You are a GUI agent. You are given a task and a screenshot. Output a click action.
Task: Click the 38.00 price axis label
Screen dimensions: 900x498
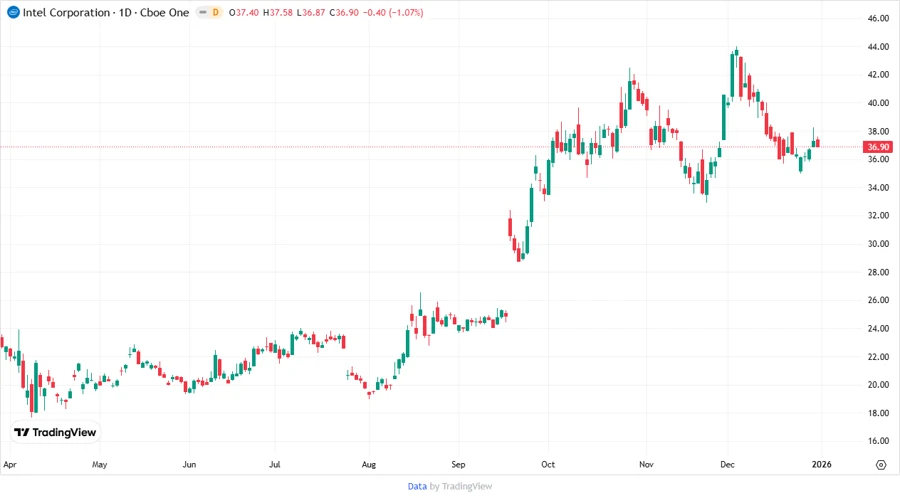point(878,131)
